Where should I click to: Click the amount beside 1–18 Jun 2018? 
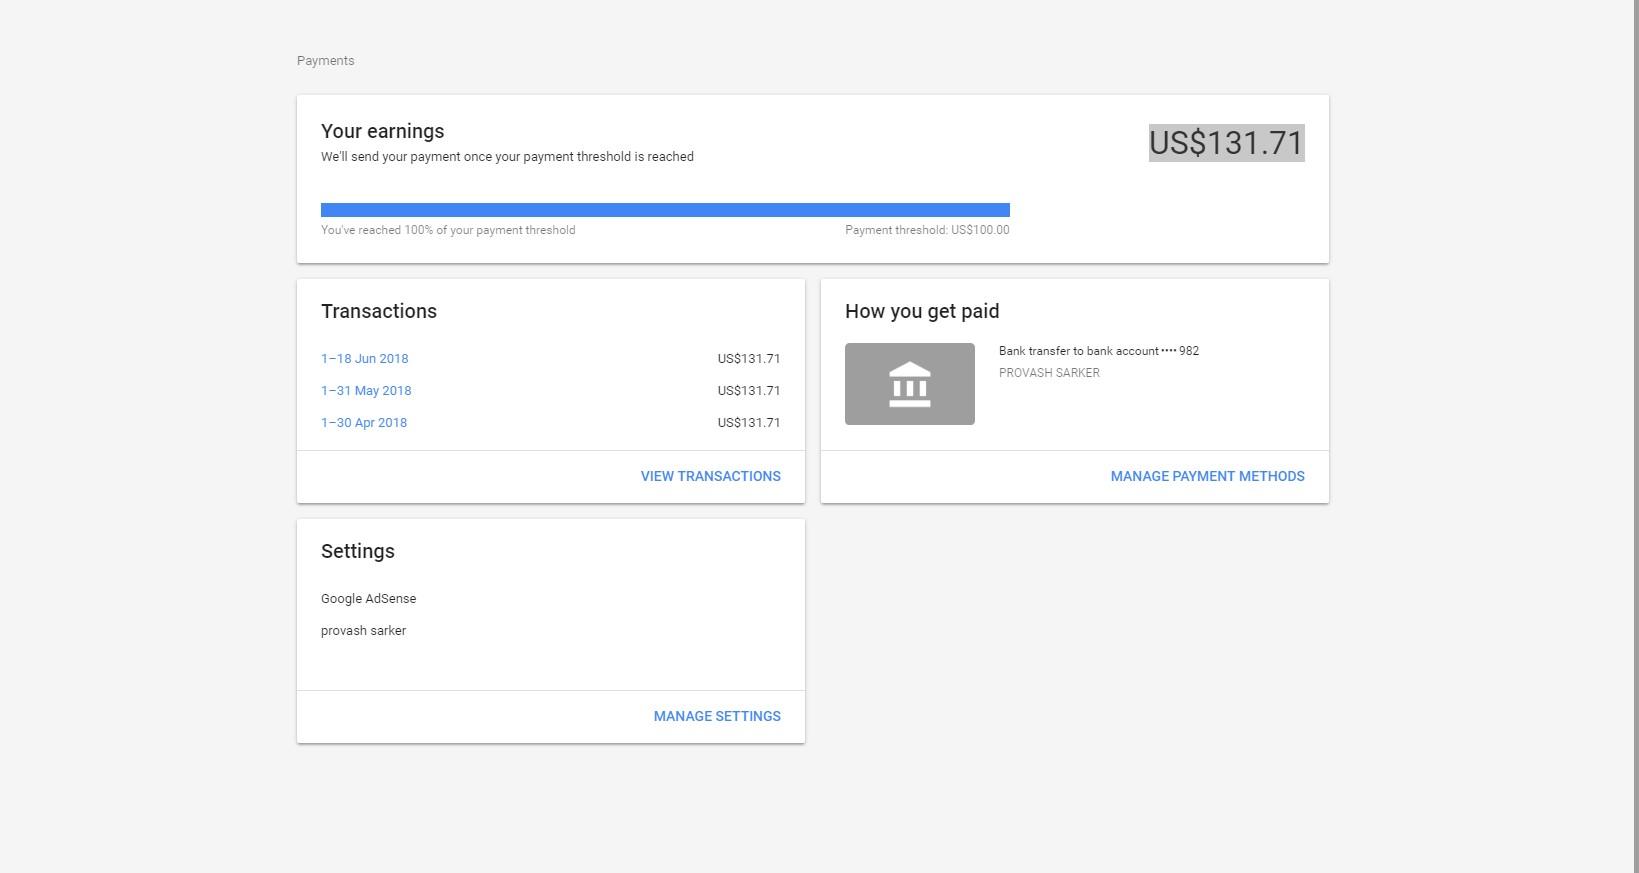[x=748, y=359]
